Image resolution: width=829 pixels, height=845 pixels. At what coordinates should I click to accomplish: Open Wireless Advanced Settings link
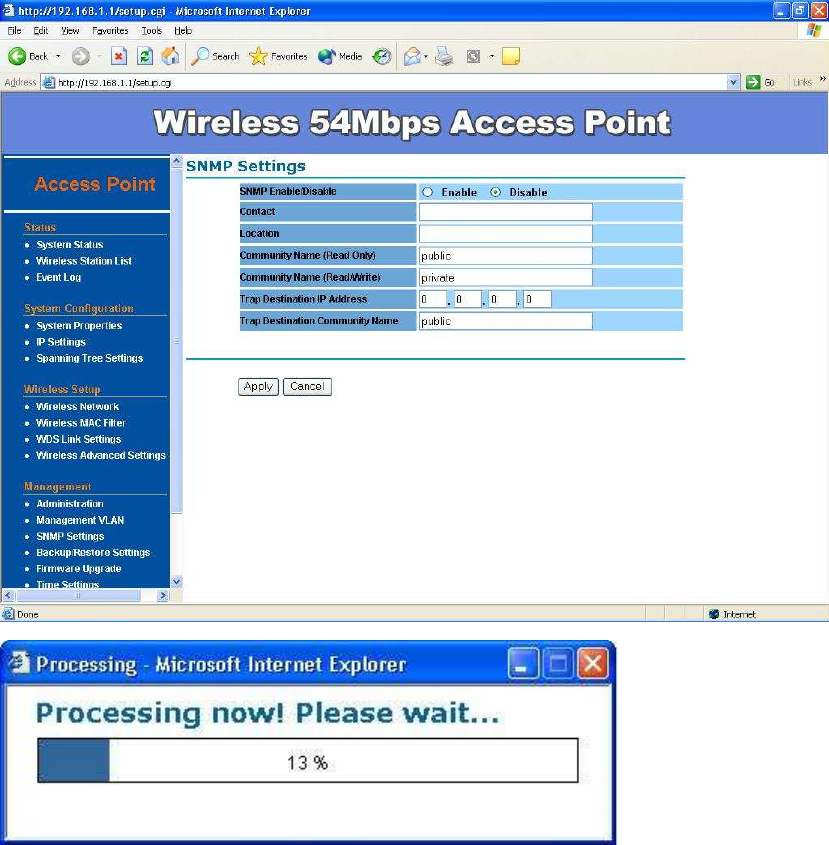[101, 455]
